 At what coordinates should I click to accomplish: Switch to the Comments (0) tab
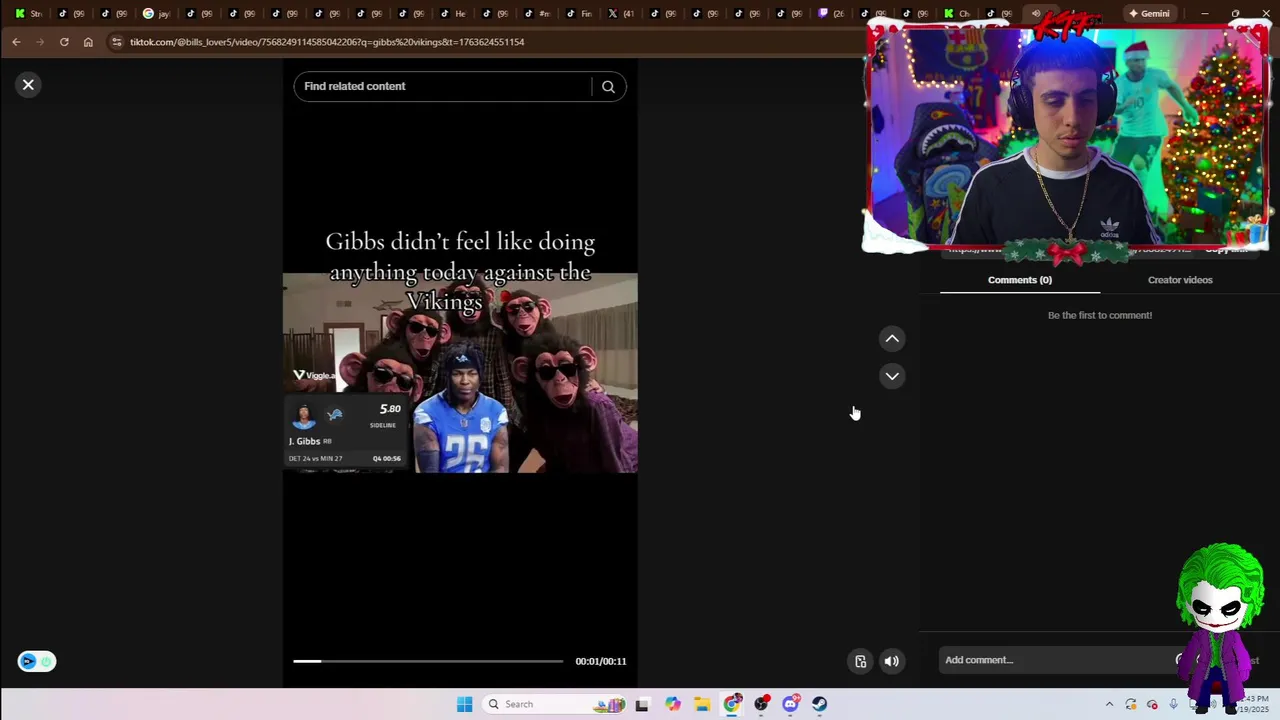click(1020, 280)
